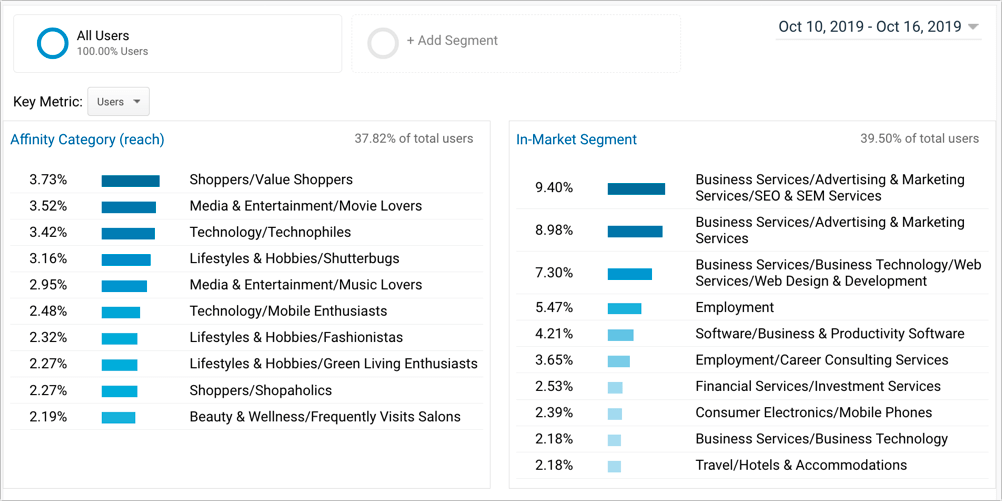Click the Employment segment bar
The height and width of the screenshot is (501, 1002).
pos(624,308)
